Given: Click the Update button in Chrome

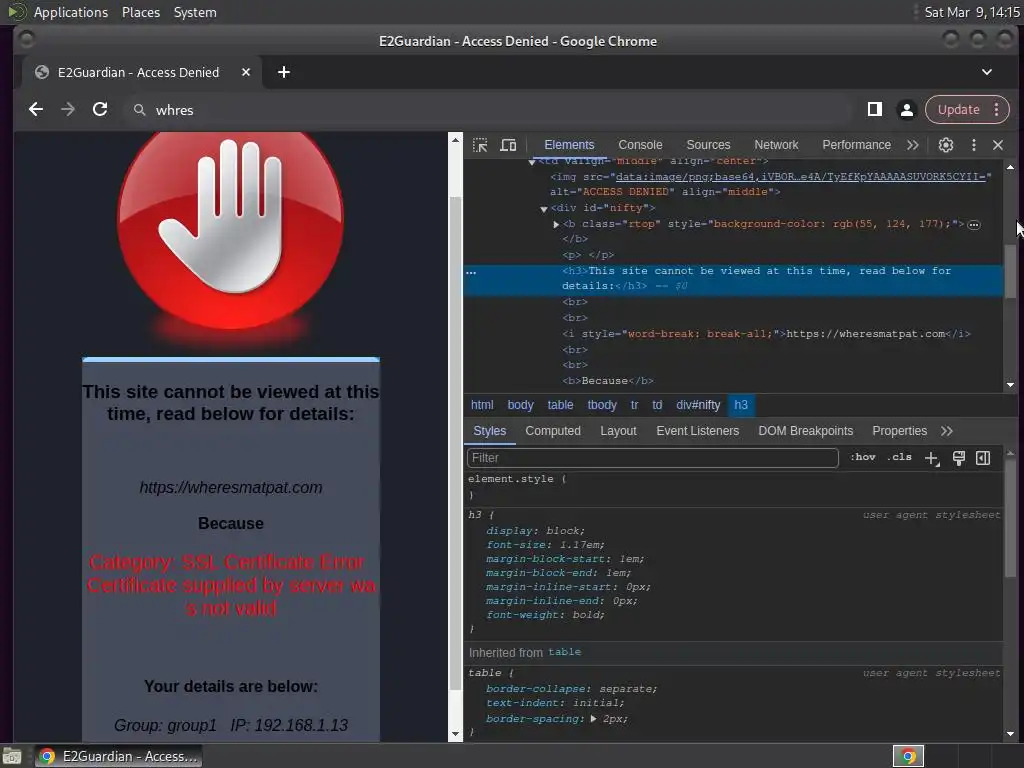Looking at the screenshot, I should (x=958, y=110).
